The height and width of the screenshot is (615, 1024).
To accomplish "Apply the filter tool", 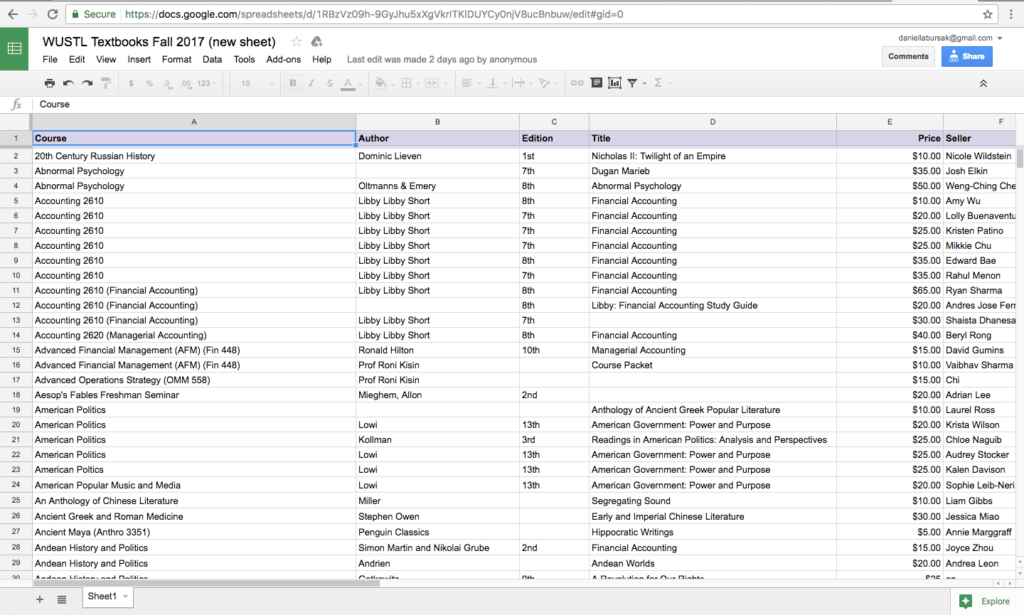I will 633,82.
